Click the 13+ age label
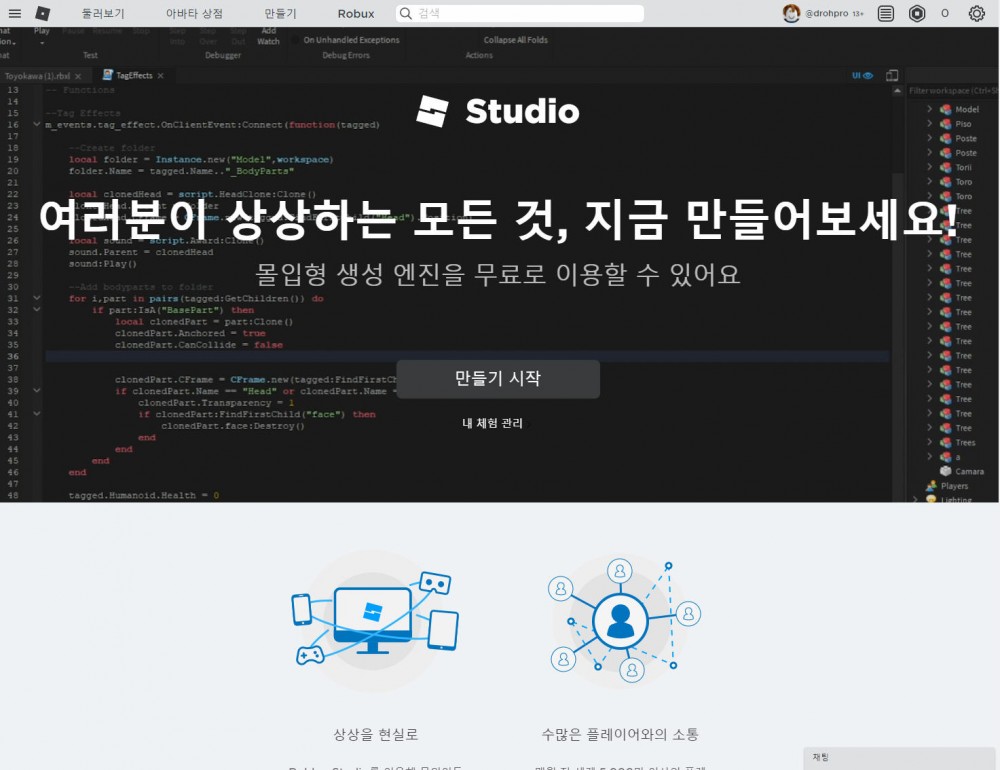This screenshot has width=1000, height=770. pyautogui.click(x=858, y=13)
